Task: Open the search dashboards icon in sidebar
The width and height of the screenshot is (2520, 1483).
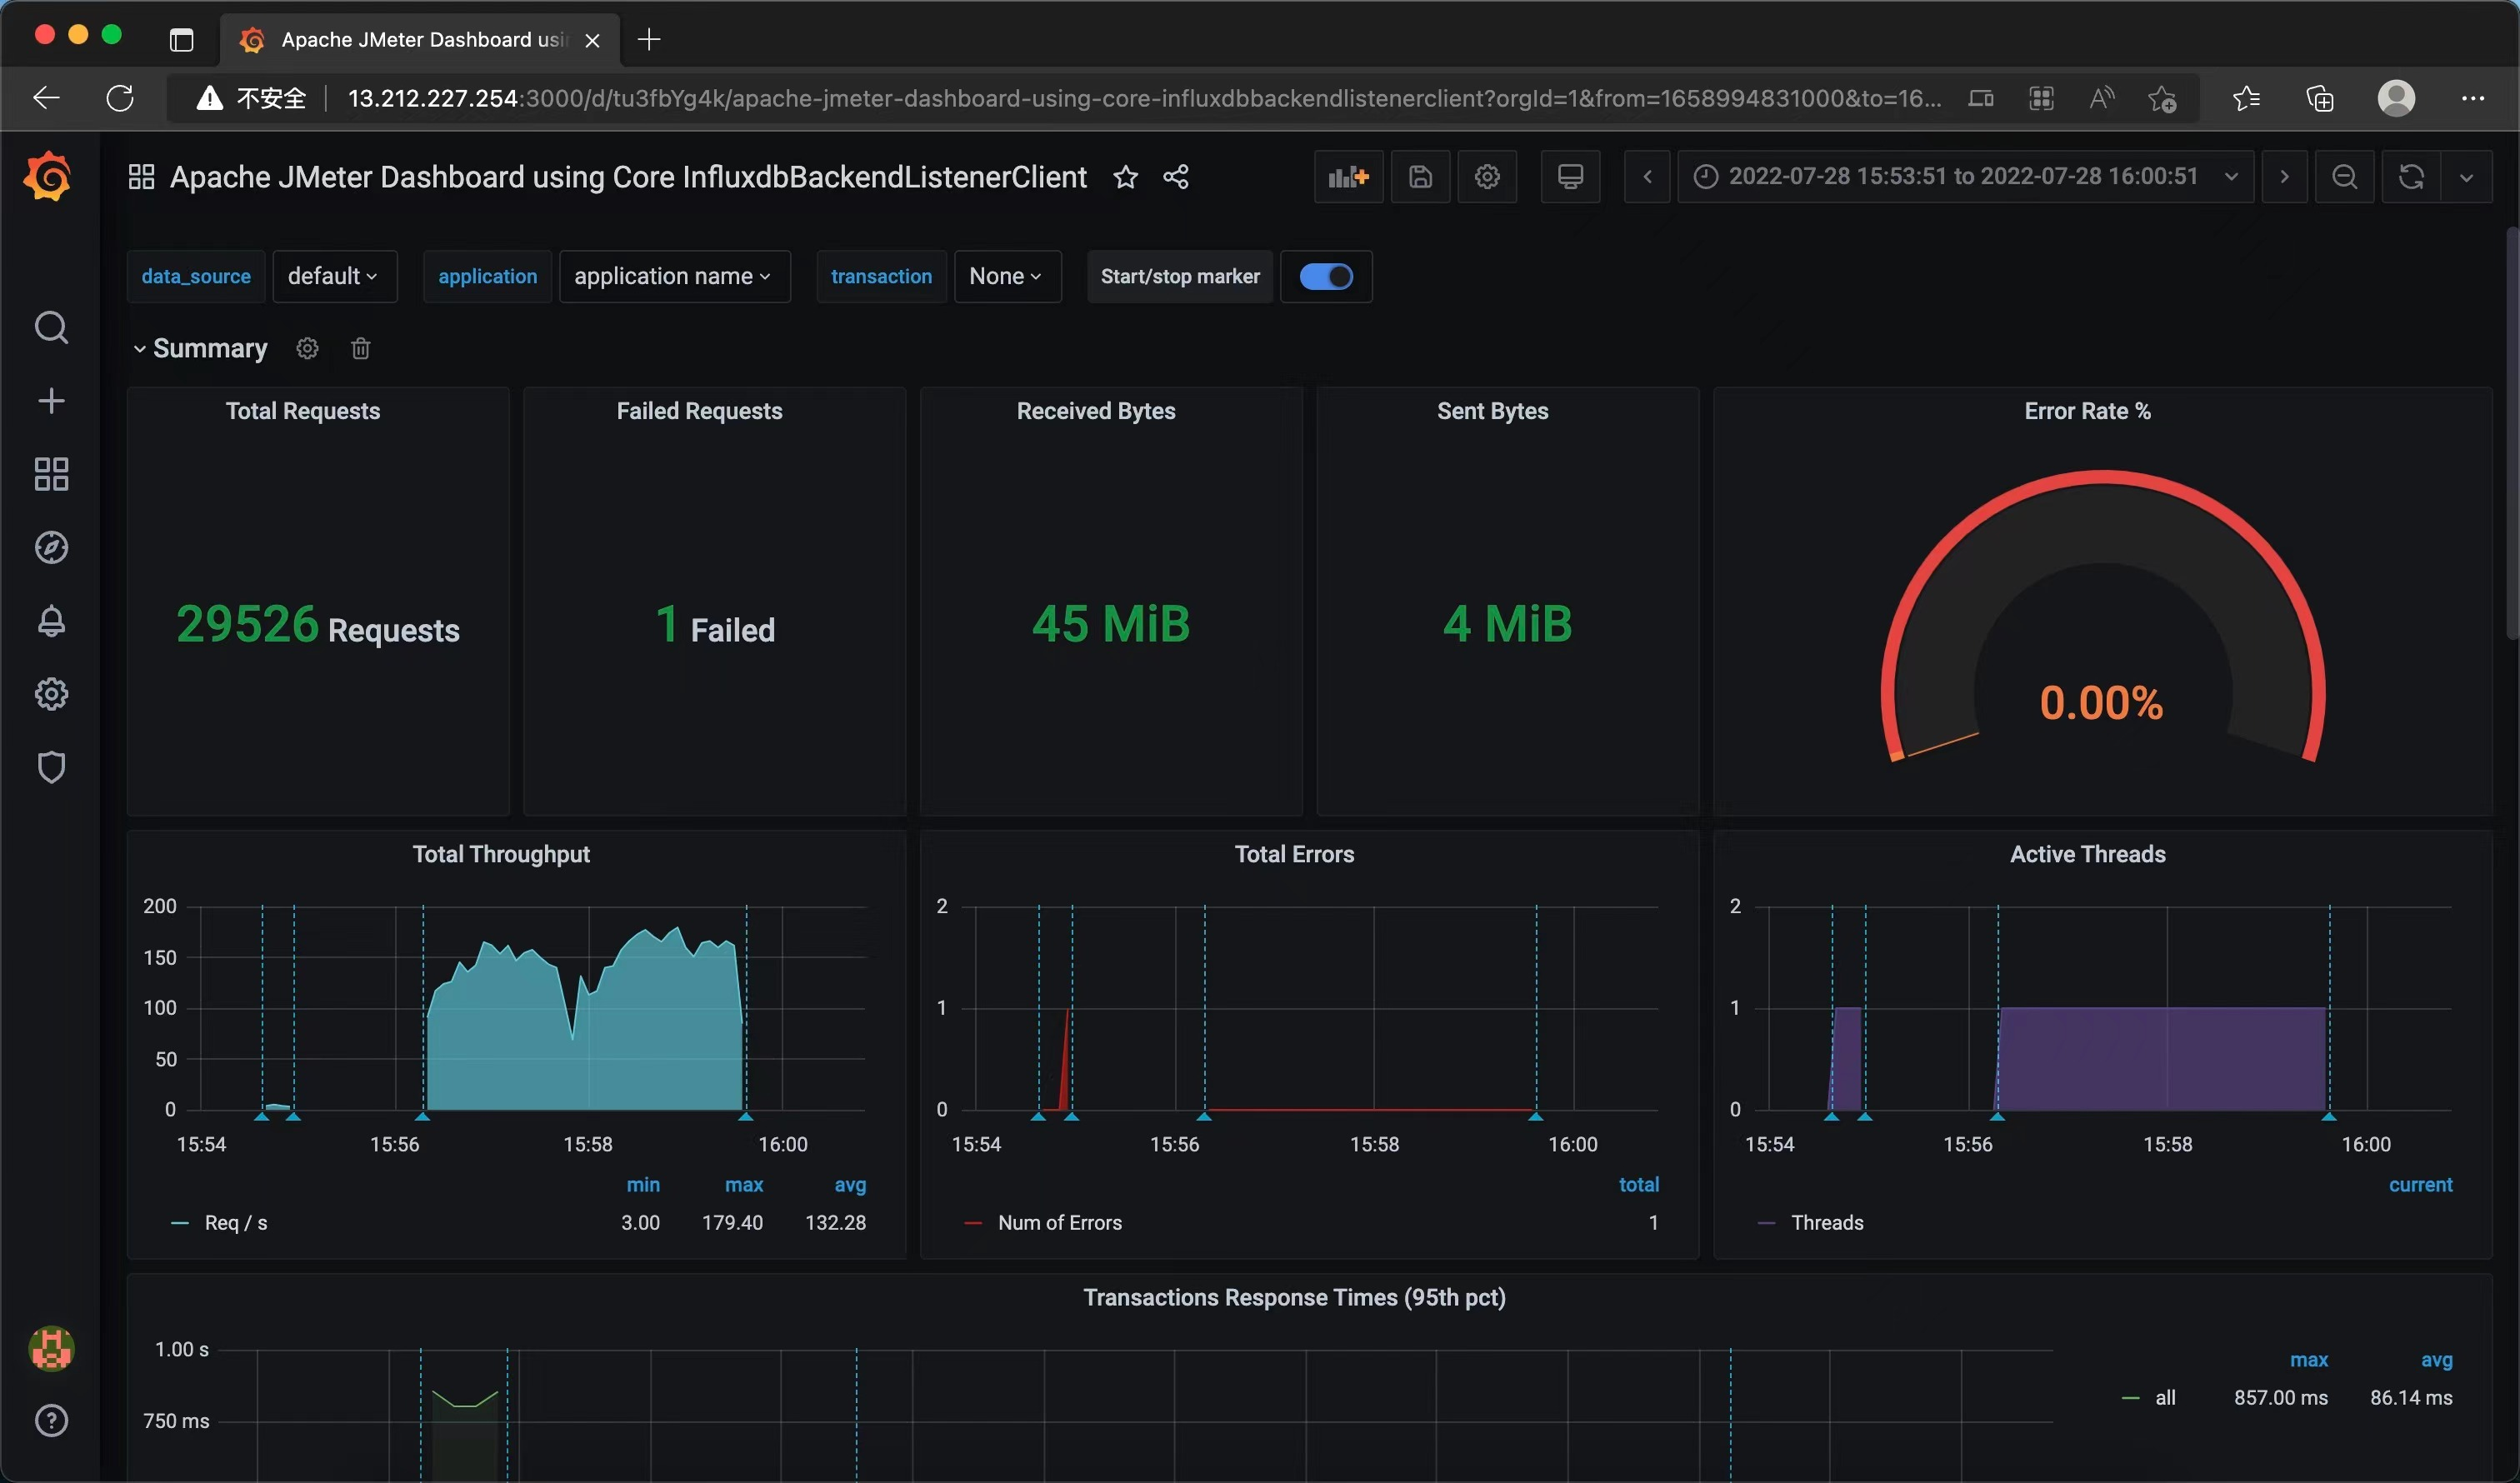Action: click(51, 327)
